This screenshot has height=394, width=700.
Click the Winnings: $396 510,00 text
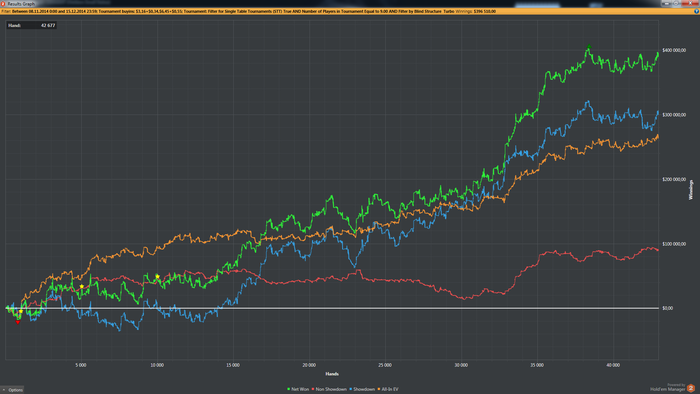tap(475, 11)
